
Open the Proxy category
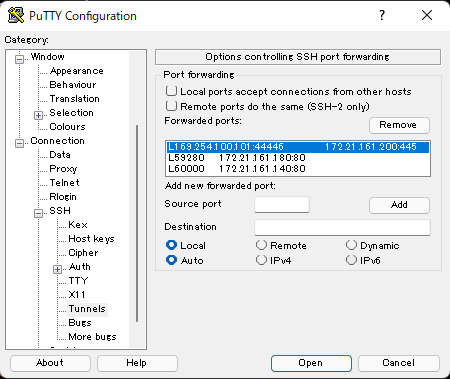(63, 169)
